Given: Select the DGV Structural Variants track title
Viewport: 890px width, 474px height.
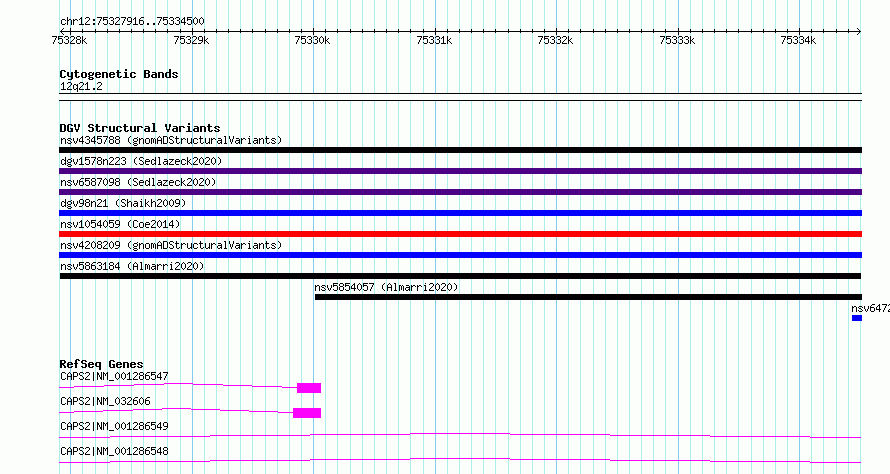Looking at the screenshot, I should [x=140, y=128].
